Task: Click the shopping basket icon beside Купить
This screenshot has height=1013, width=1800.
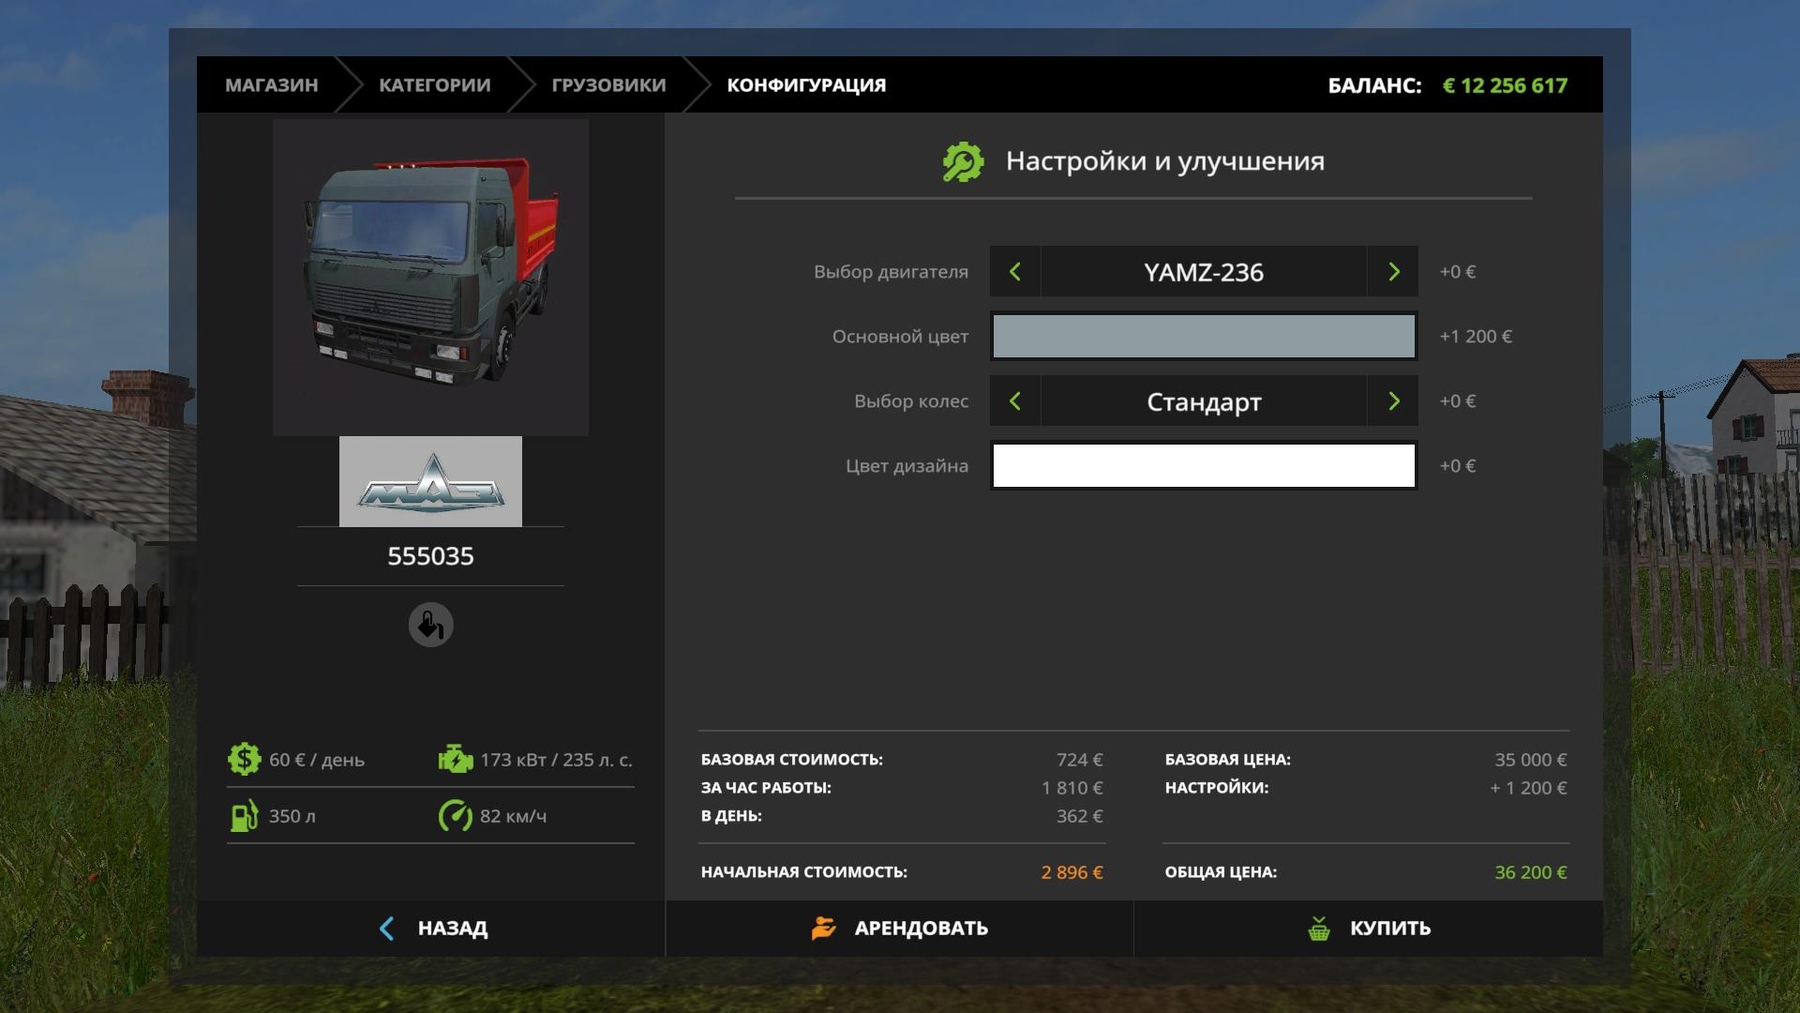Action: click(x=1319, y=929)
